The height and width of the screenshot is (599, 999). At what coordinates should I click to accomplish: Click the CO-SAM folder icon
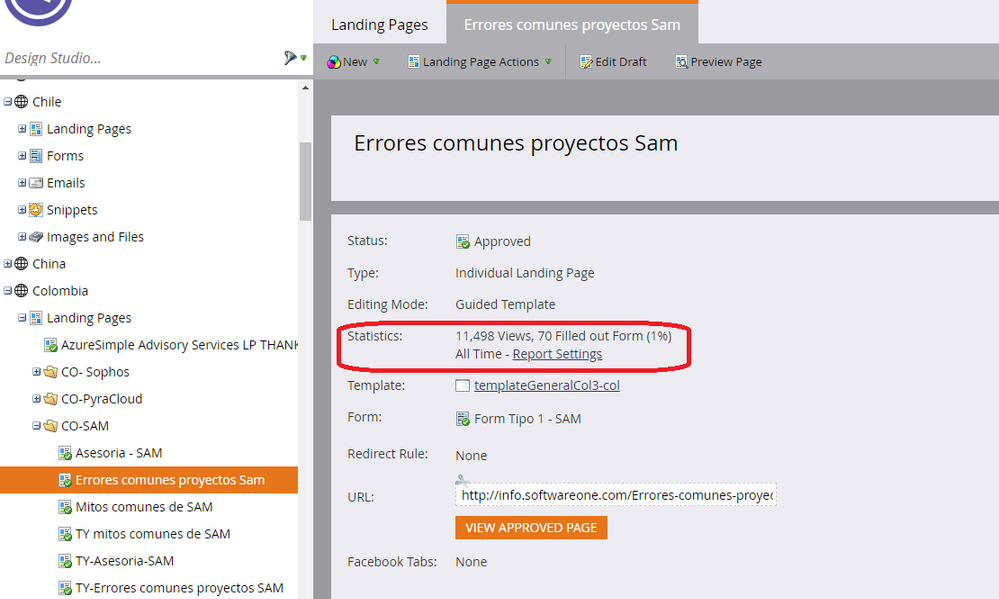(50, 426)
